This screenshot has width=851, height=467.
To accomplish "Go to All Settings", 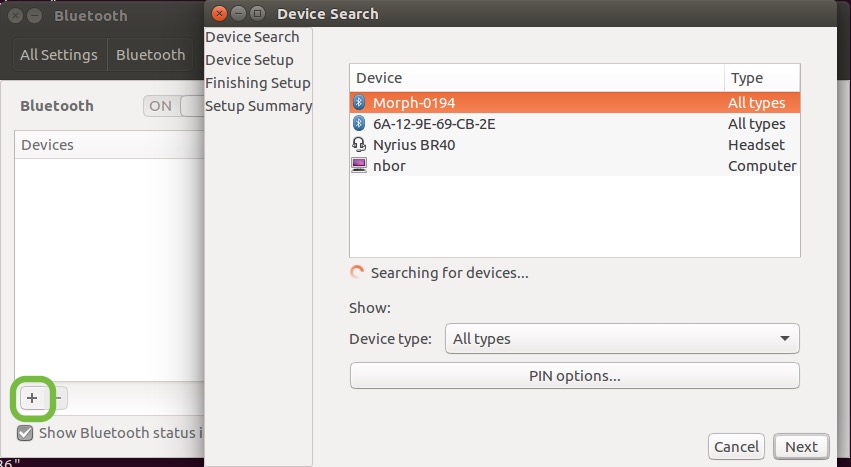I will point(59,55).
